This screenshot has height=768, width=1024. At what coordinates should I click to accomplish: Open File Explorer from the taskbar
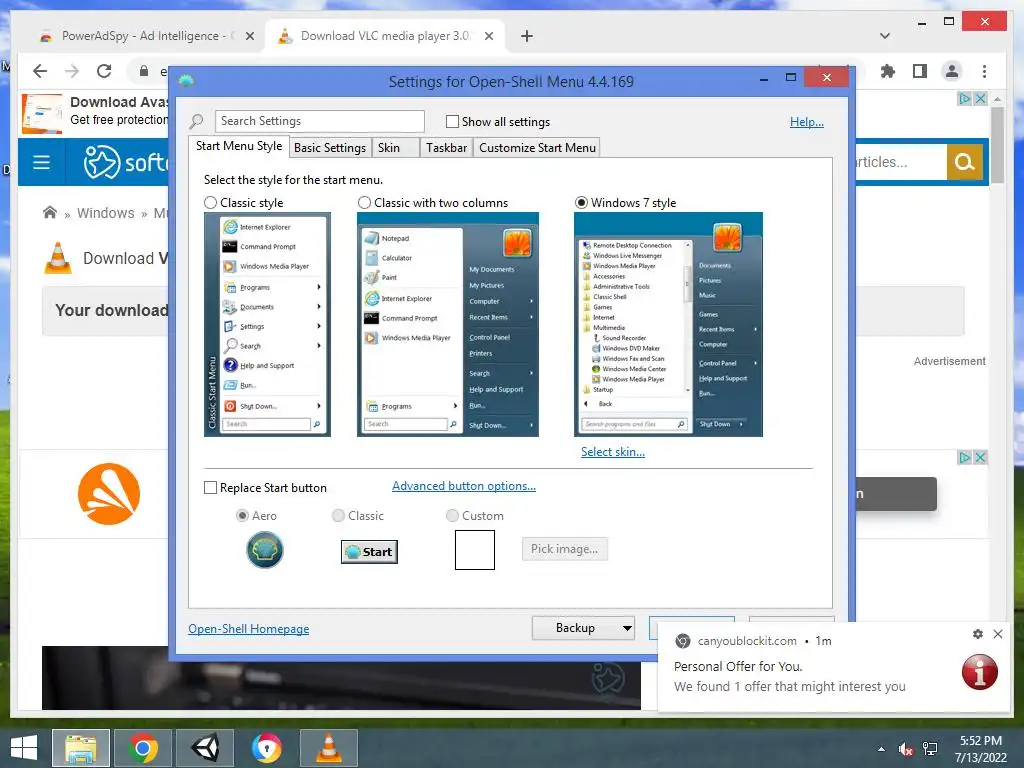(x=80, y=748)
